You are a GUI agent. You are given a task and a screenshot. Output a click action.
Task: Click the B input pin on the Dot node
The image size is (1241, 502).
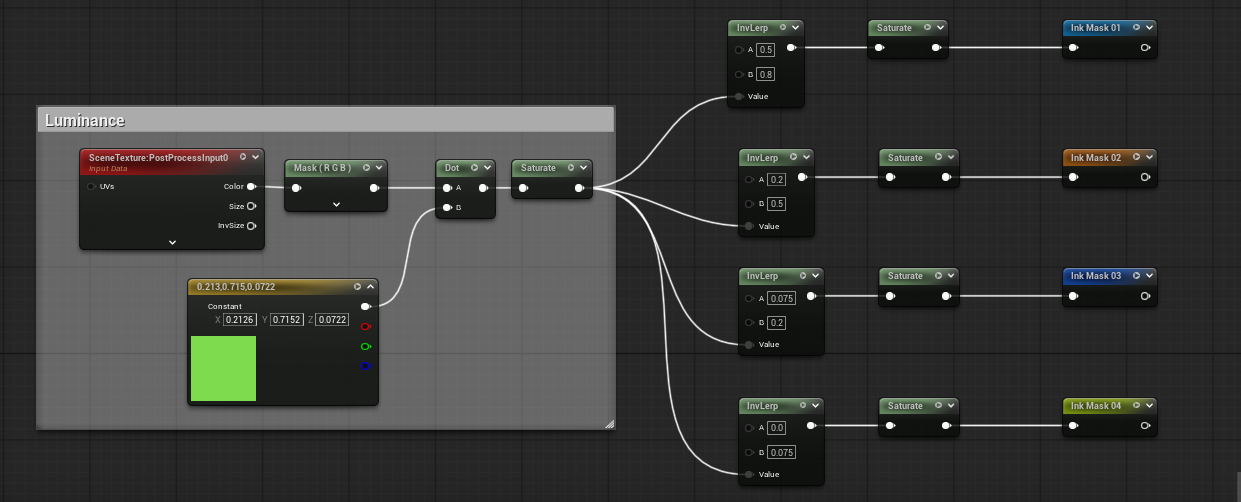click(447, 208)
